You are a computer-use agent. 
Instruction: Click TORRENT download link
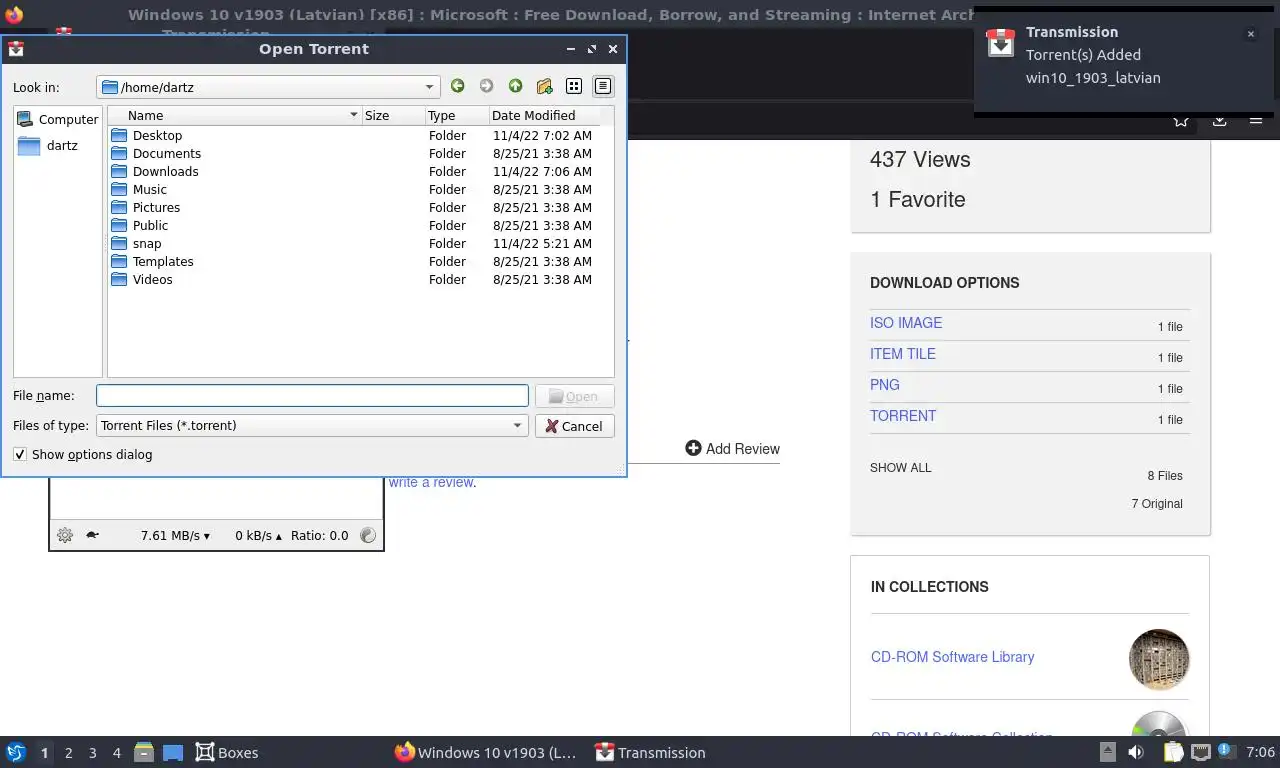coord(903,416)
